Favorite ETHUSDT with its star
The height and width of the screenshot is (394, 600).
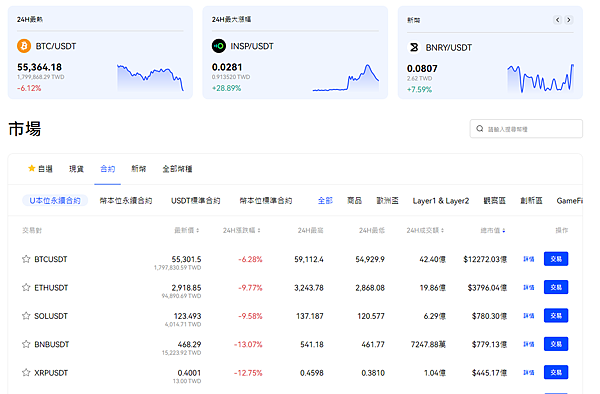coord(26,287)
